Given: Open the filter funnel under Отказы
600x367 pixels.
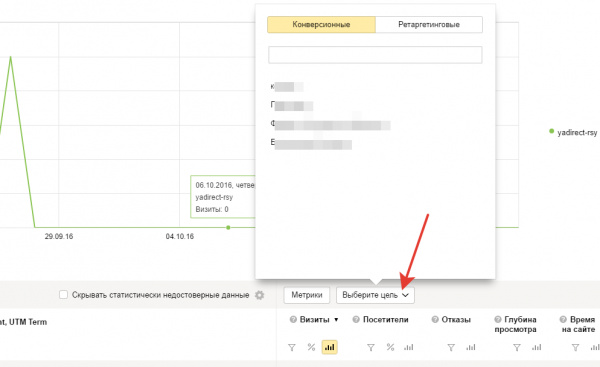Looking at the screenshot, I should point(451,347).
